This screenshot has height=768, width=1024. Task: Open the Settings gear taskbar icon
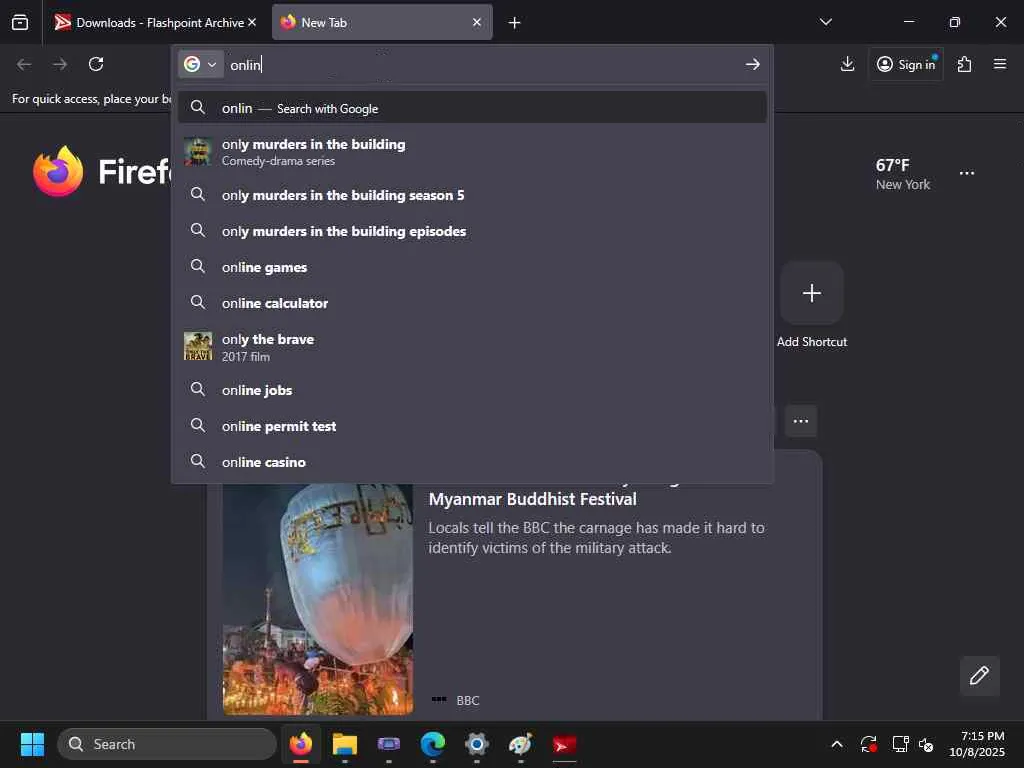[477, 744]
